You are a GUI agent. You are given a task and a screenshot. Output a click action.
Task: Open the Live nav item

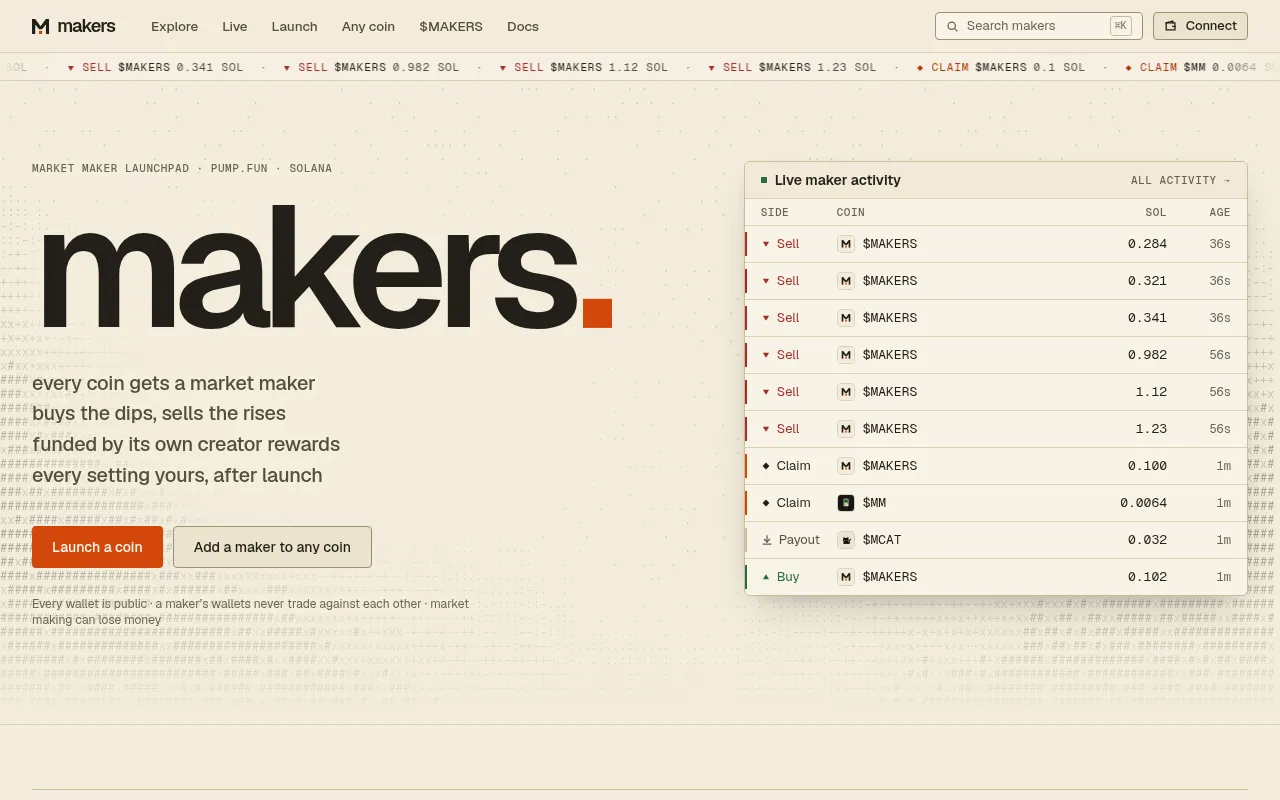235,26
